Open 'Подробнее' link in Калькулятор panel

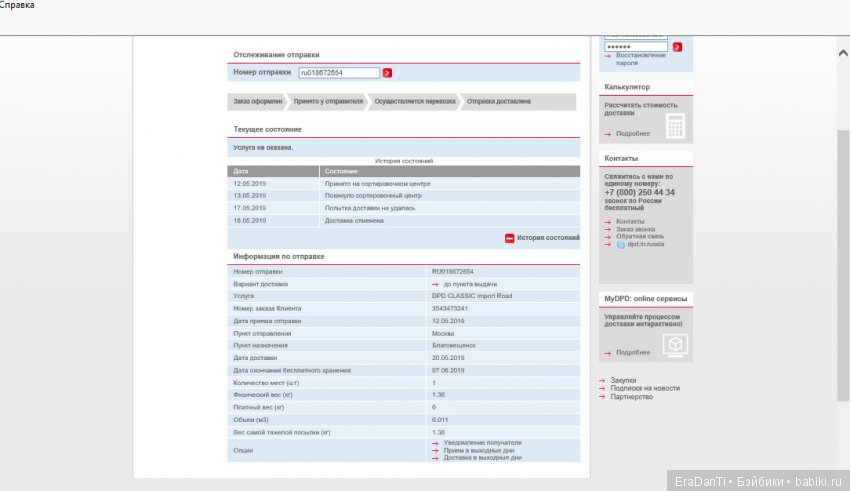[x=633, y=134]
